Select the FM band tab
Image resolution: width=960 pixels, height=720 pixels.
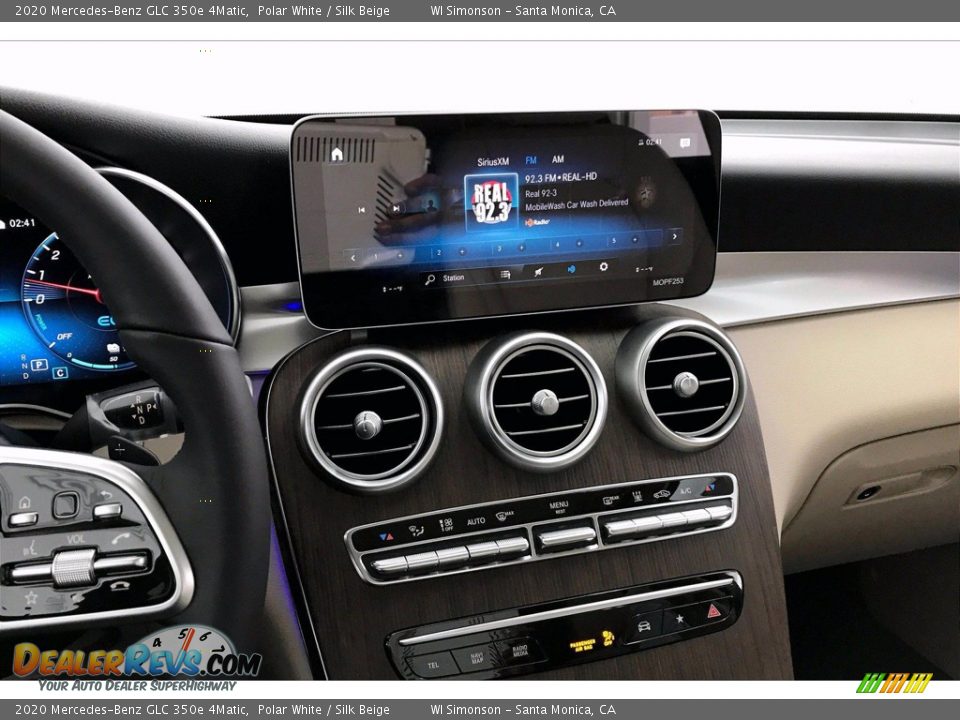531,160
